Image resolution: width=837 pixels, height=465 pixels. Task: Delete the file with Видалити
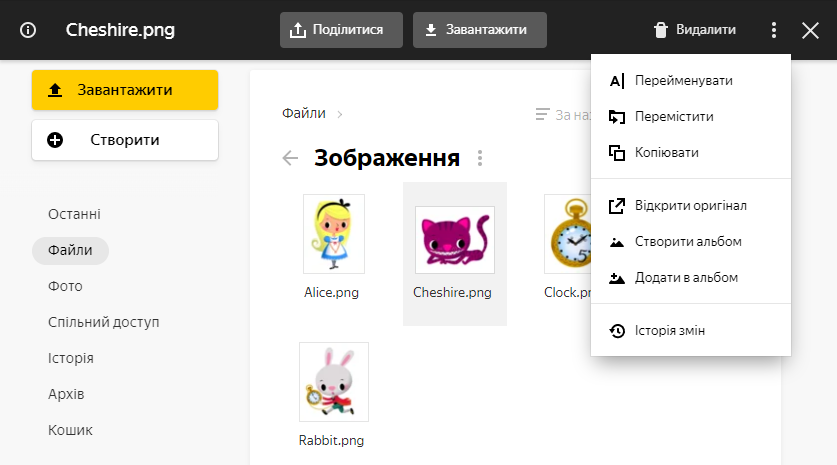coord(694,30)
